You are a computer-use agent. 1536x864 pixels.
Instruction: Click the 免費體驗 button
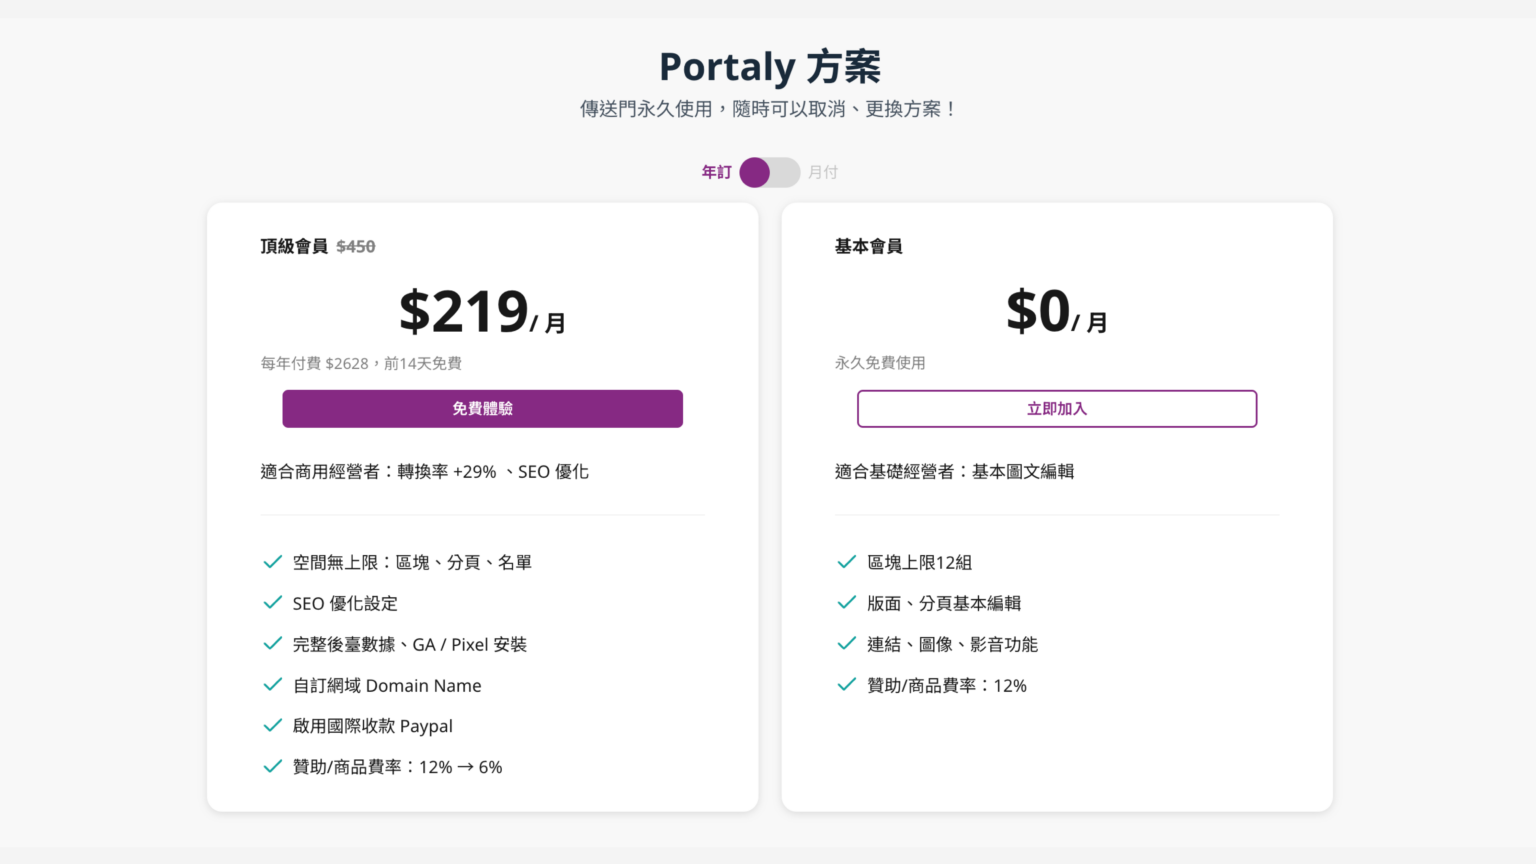click(x=482, y=408)
